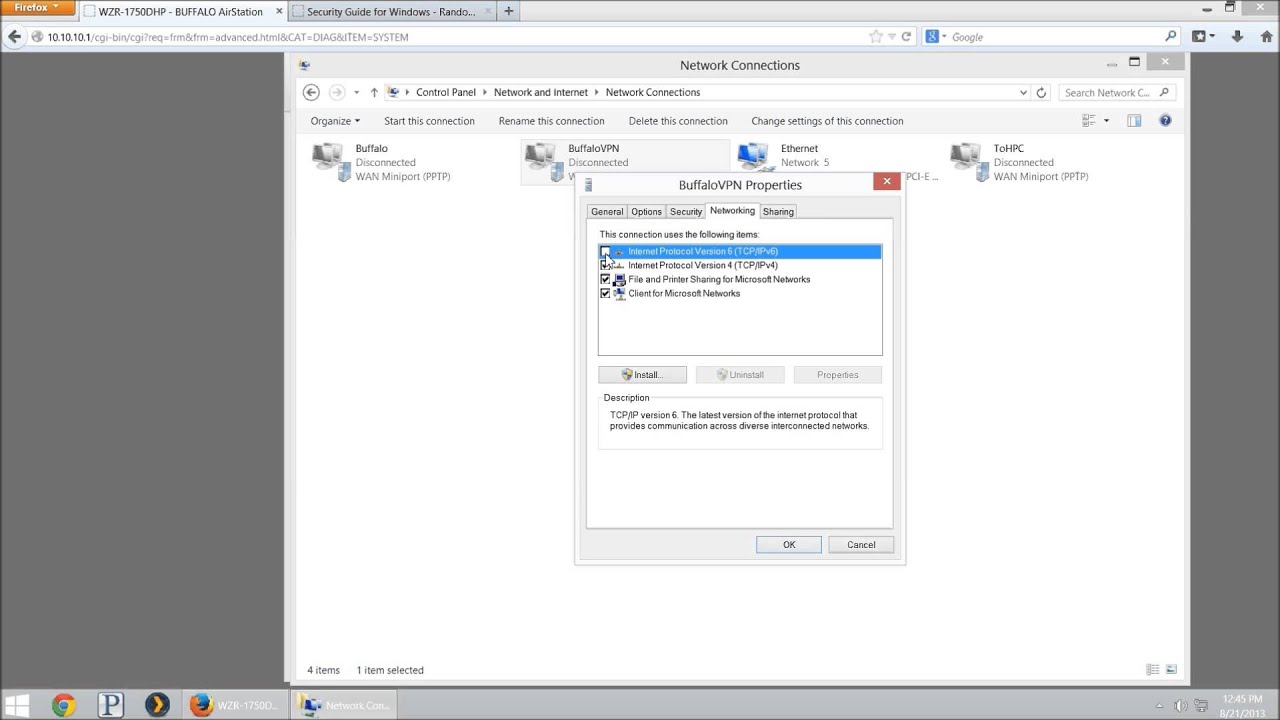Switch to Firefox WZR-1750D taskbar item
Screen dimensions: 1280x720
[x=236, y=705]
